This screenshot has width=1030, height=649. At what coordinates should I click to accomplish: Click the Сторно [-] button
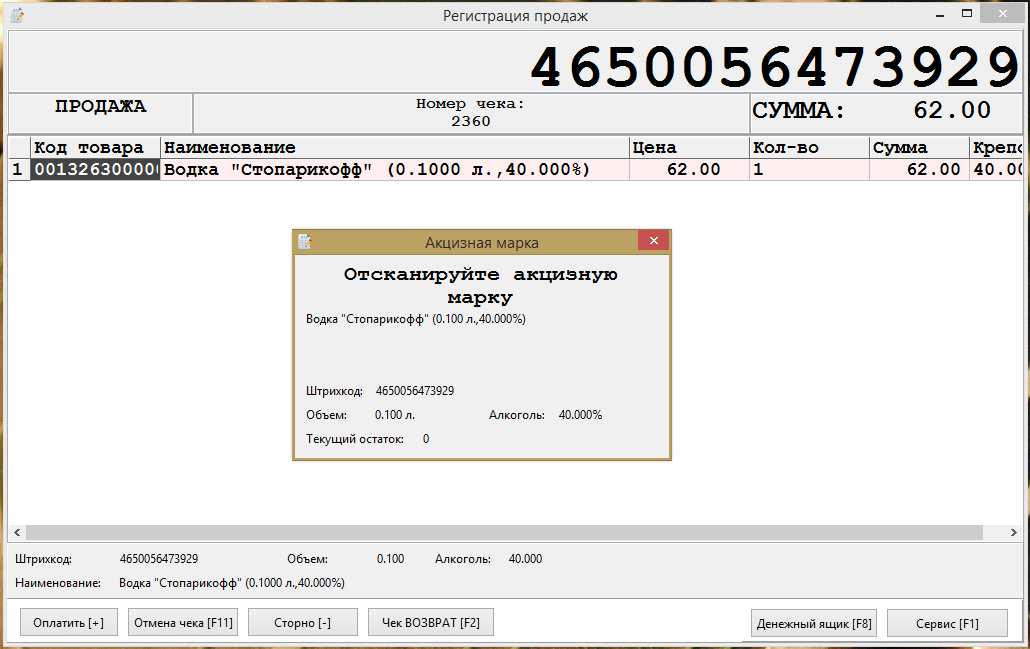pyautogui.click(x=302, y=623)
